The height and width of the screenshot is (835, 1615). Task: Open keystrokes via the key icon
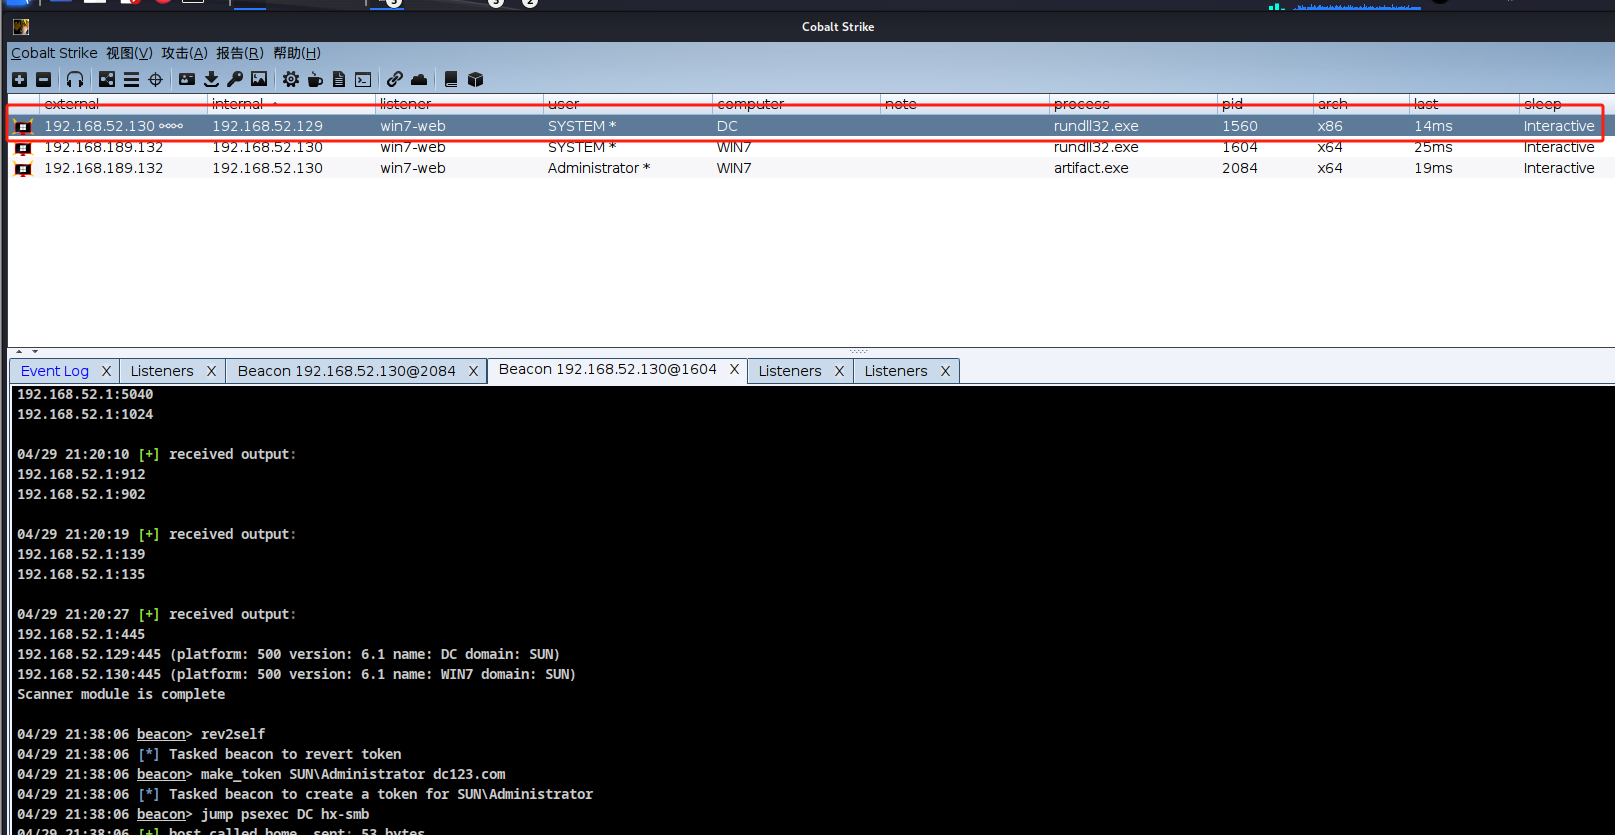coord(235,79)
